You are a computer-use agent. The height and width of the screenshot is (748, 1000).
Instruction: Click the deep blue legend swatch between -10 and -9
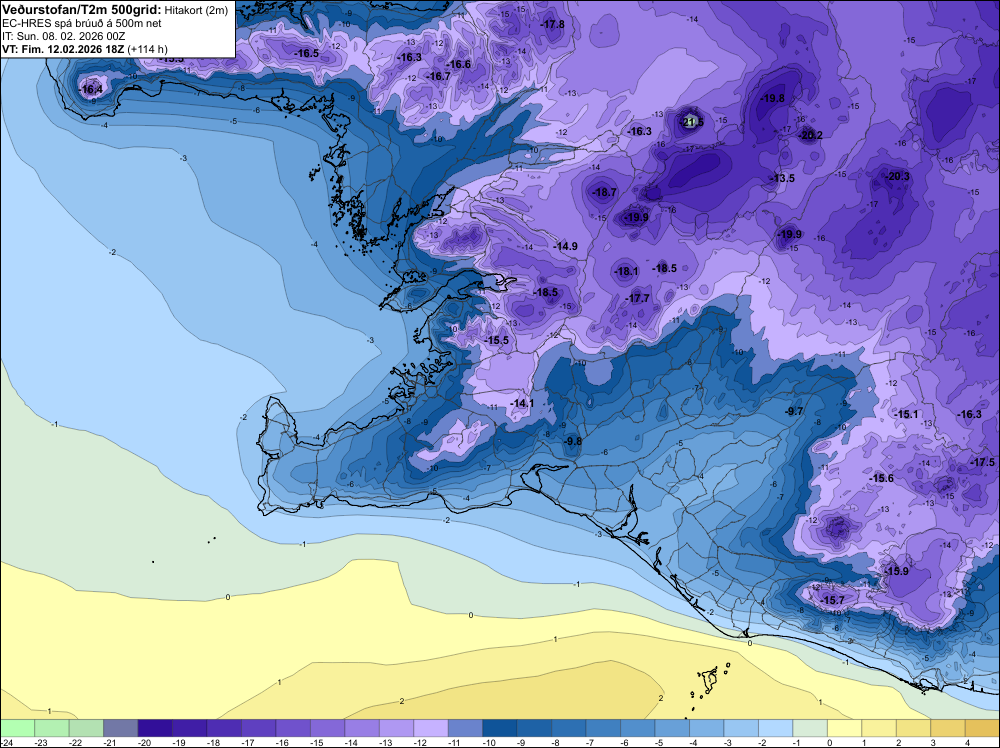[x=499, y=728]
